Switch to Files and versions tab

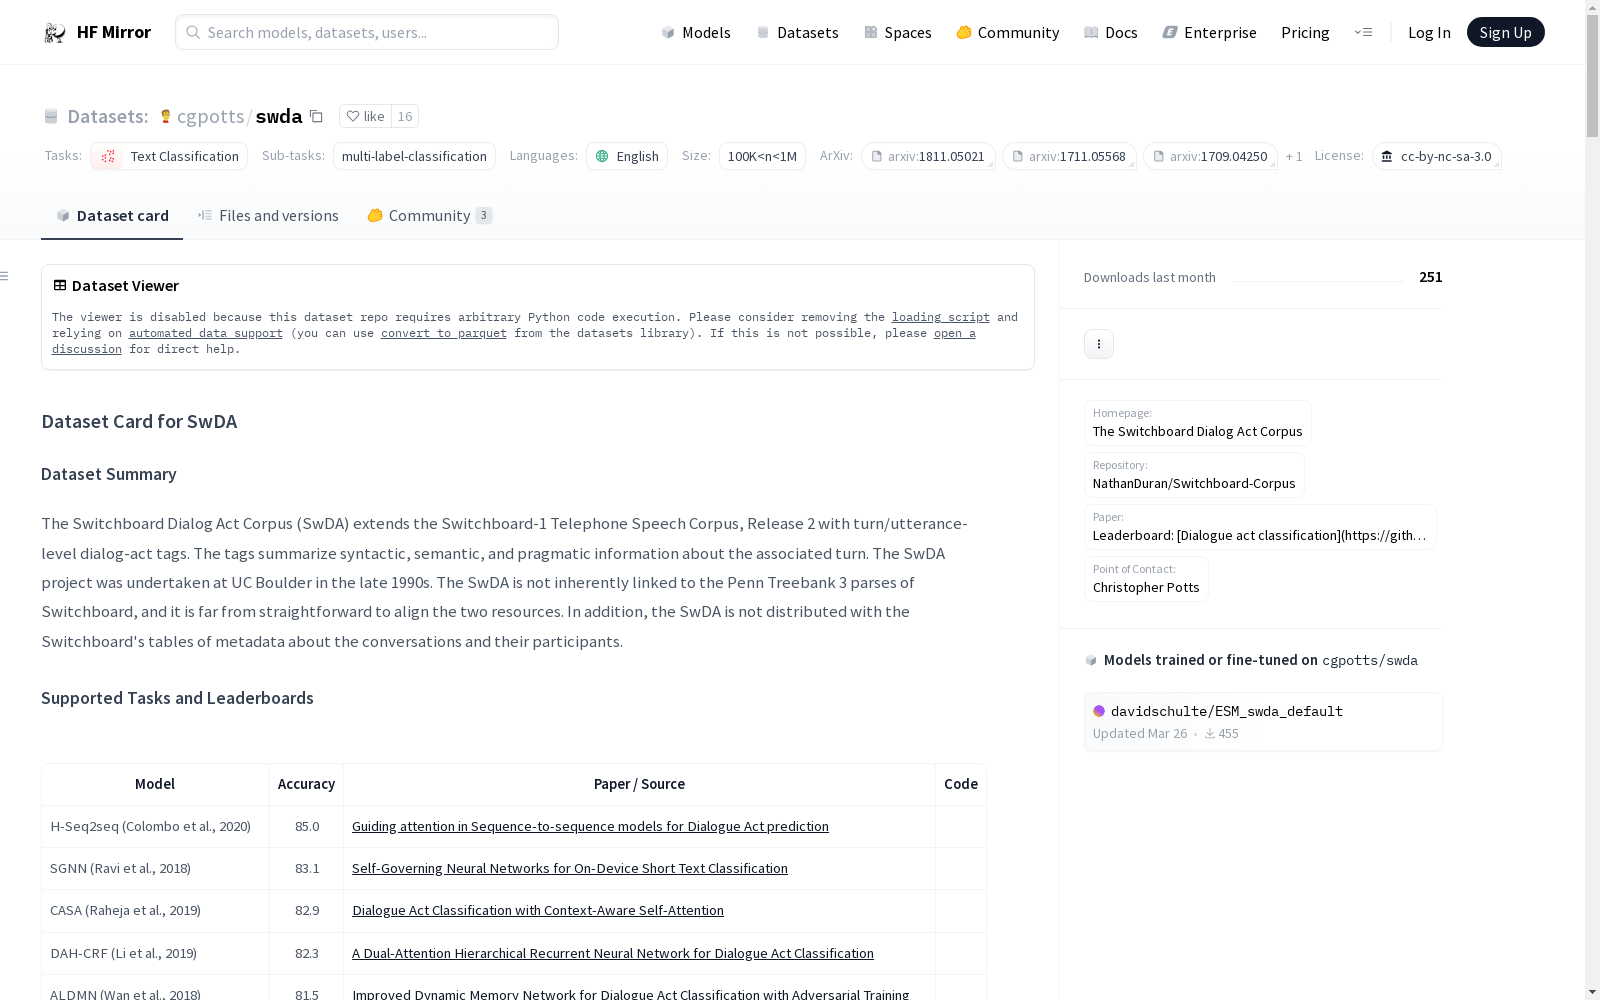tap(268, 216)
